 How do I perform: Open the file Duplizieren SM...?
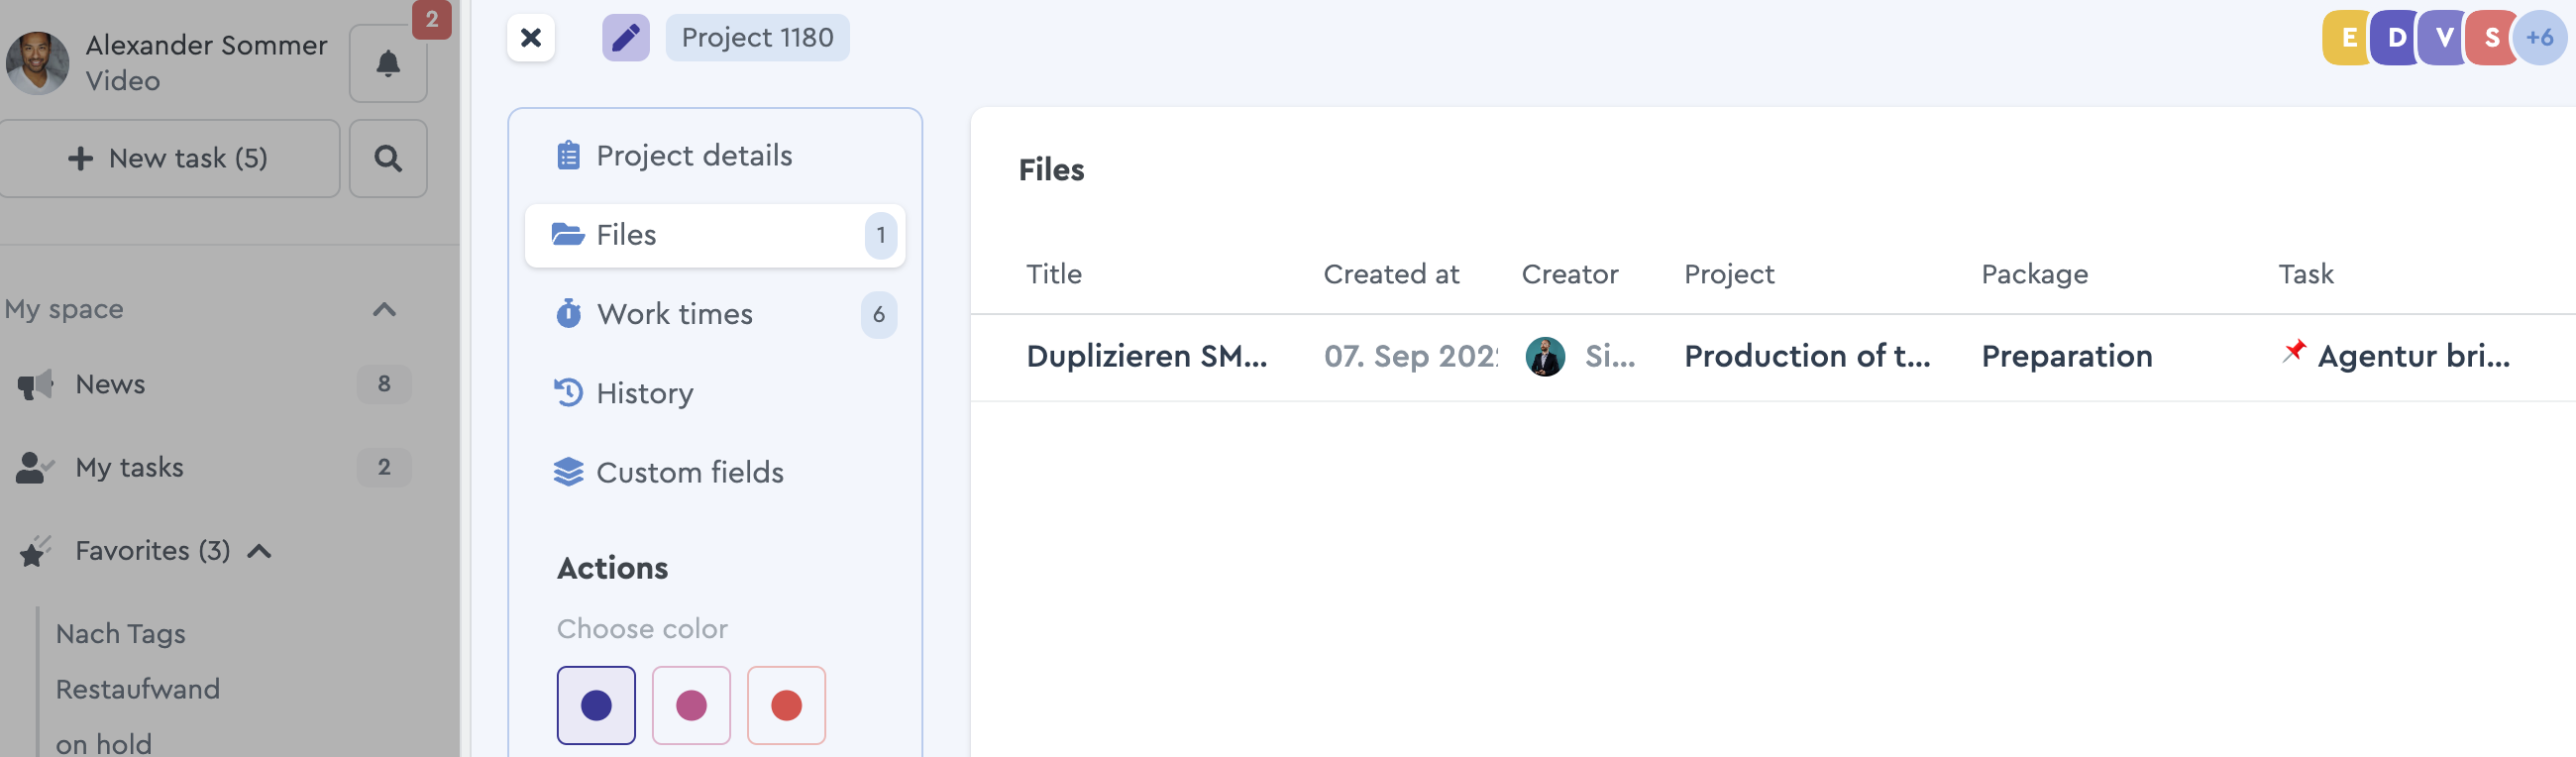point(1146,356)
